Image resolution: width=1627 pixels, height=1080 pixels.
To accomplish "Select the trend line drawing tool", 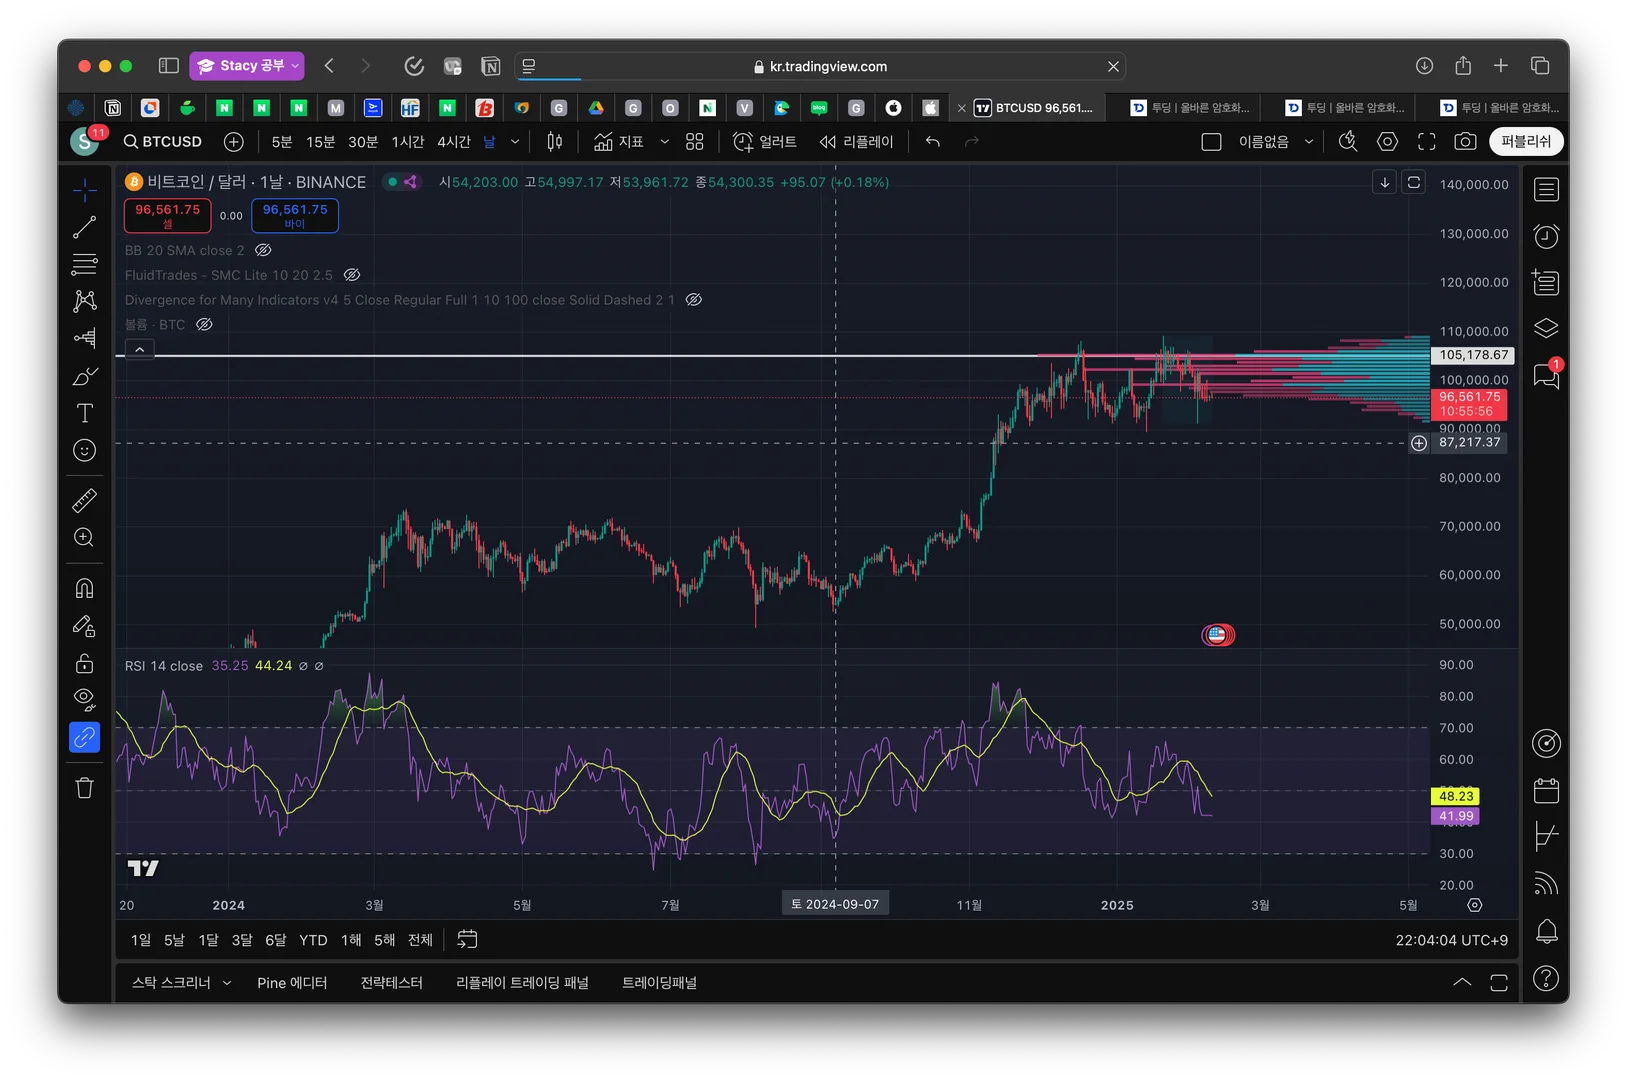I will click(85, 227).
